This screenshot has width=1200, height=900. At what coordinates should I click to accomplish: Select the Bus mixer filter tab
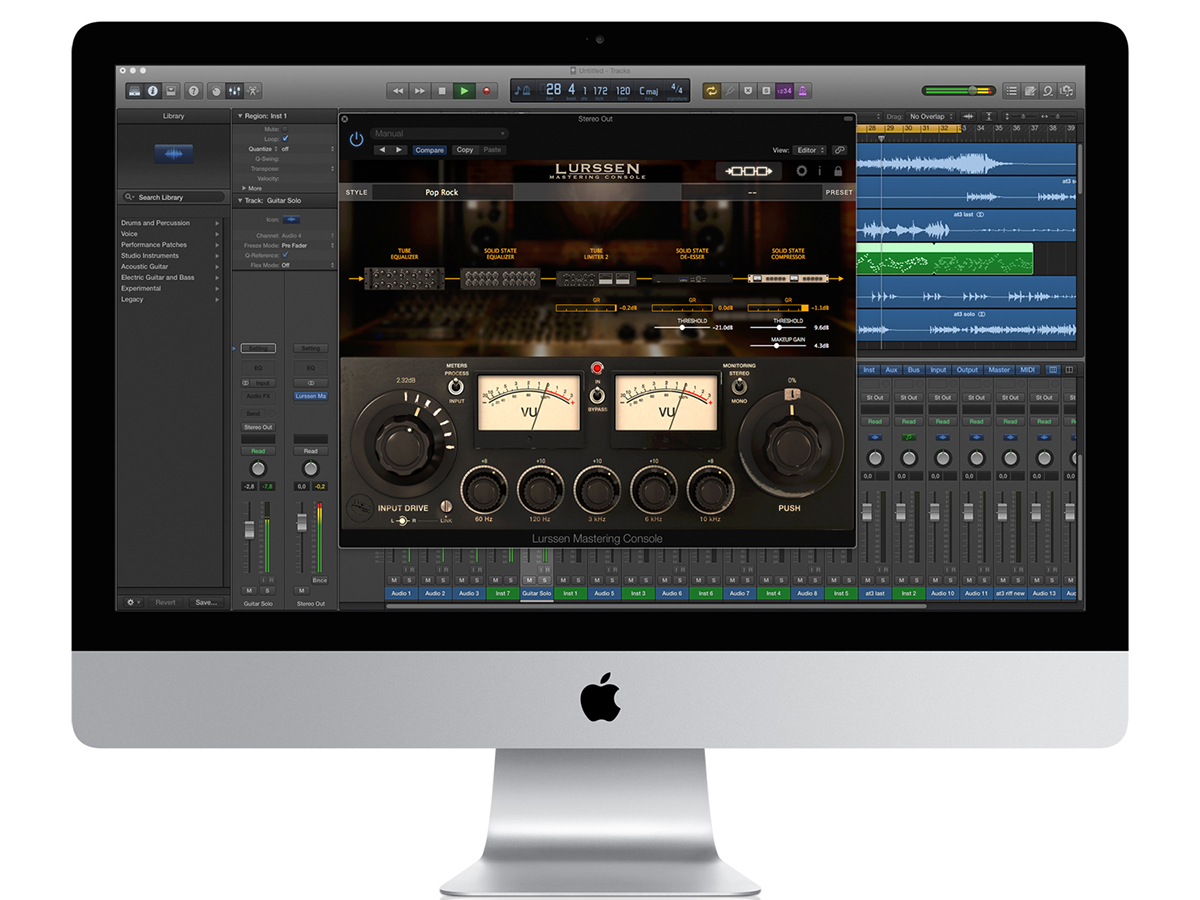[x=914, y=370]
